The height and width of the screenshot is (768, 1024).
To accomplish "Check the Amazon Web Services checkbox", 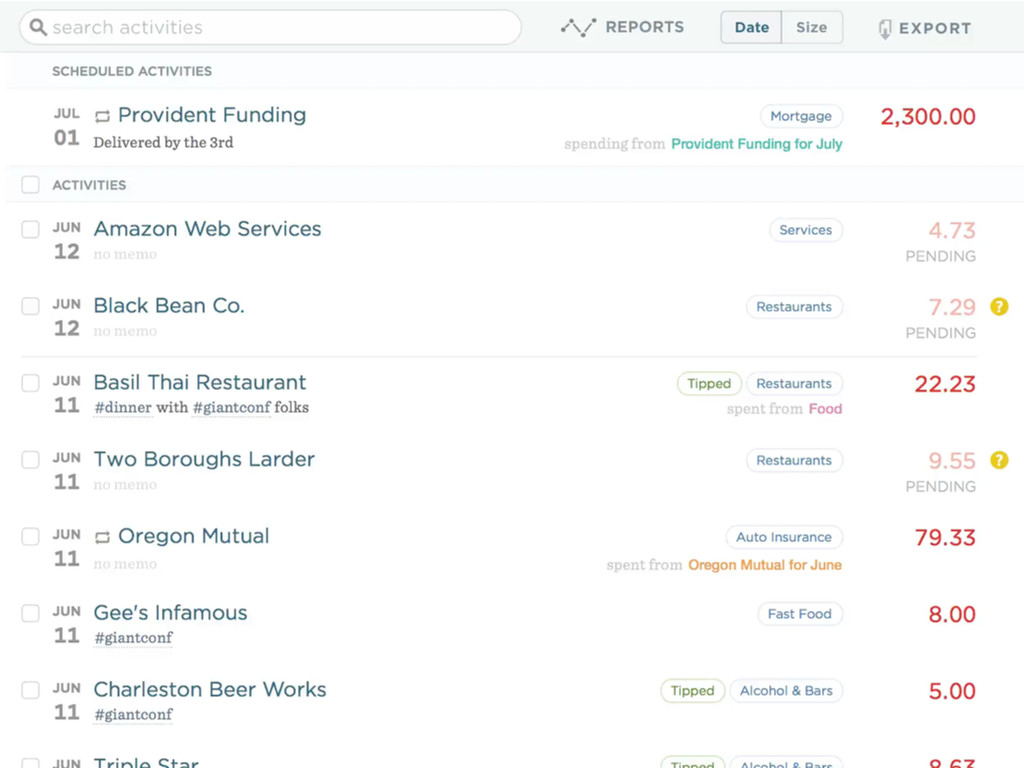I will (30, 229).
